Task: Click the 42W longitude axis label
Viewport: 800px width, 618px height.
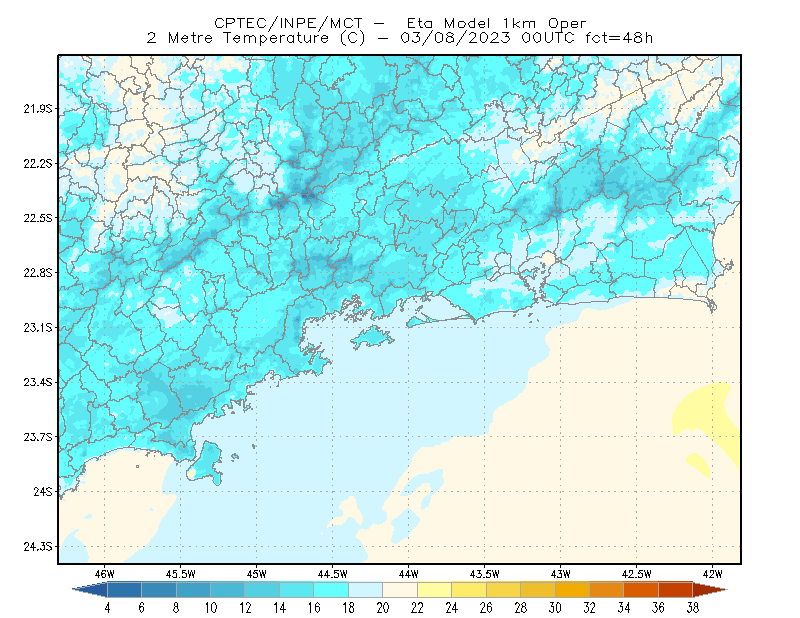Action: (712, 574)
